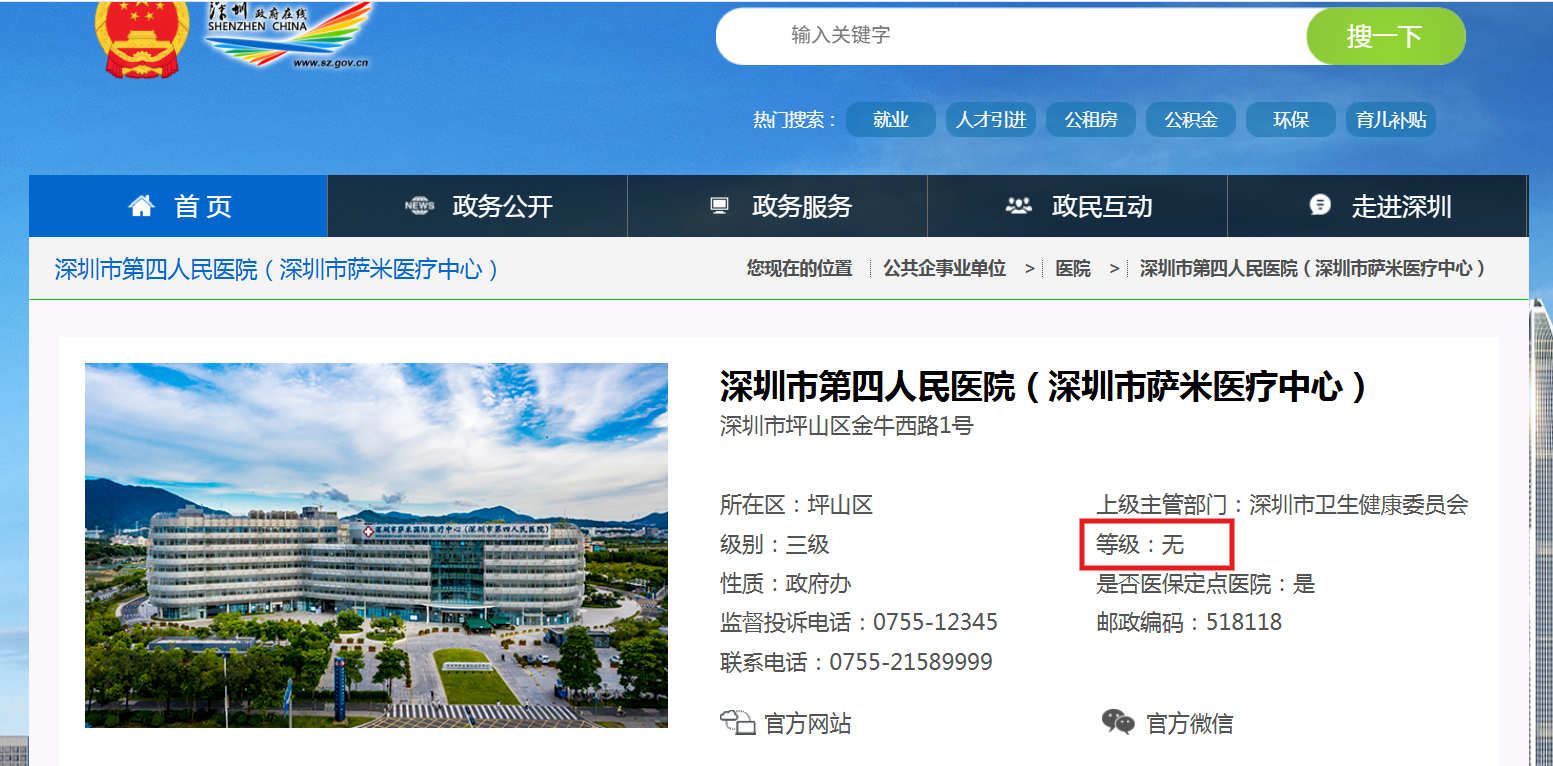The image size is (1553, 766).
Task: Click the 搜一下 search button
Action: 1385,37
